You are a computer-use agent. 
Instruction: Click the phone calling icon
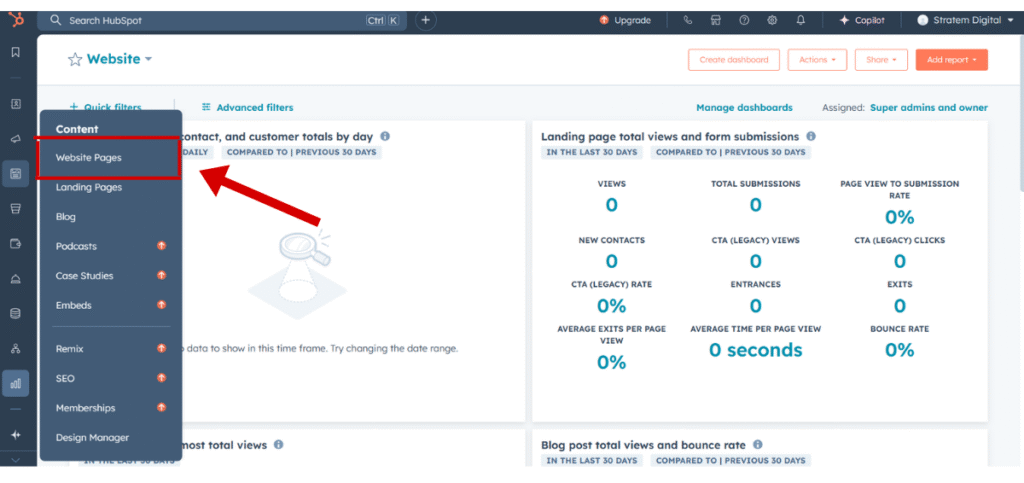coord(688,20)
